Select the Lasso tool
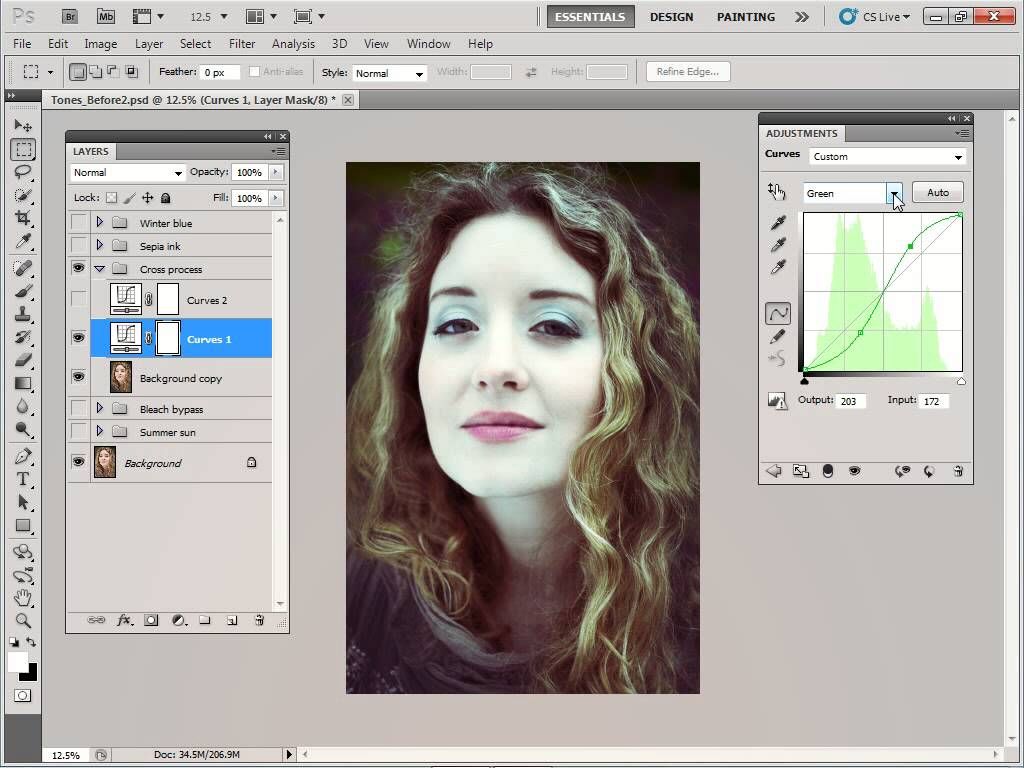The width and height of the screenshot is (1024, 768). point(23,172)
